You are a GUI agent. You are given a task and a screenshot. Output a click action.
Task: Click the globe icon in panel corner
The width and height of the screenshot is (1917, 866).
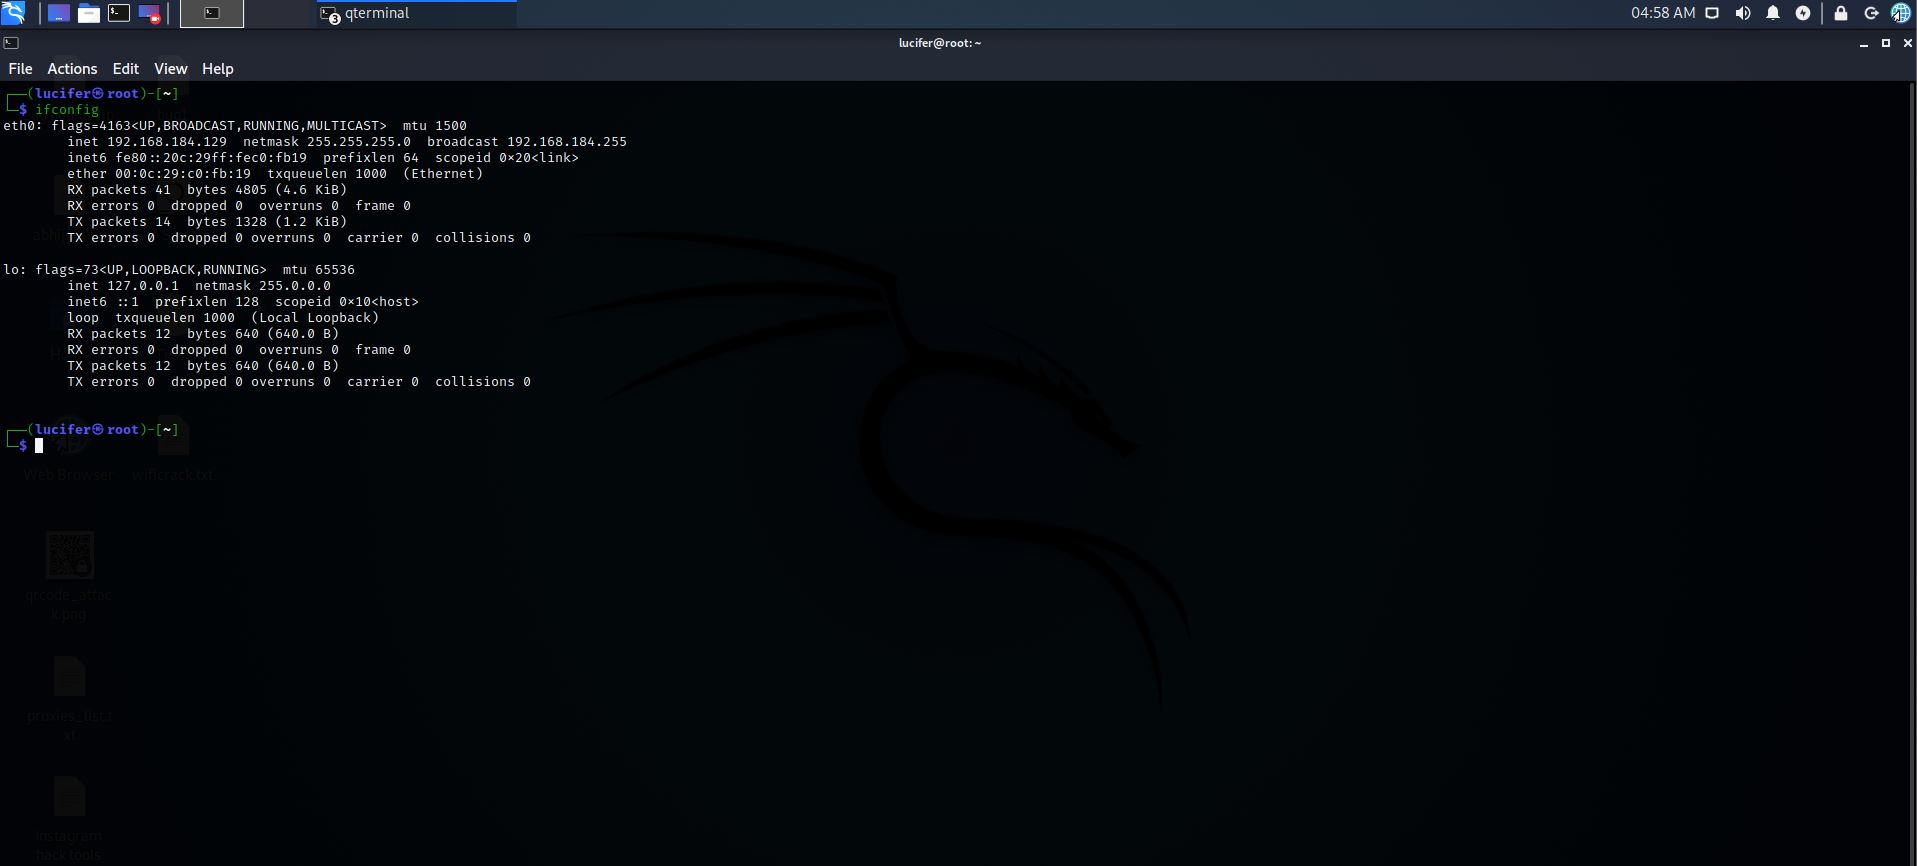click(1900, 13)
